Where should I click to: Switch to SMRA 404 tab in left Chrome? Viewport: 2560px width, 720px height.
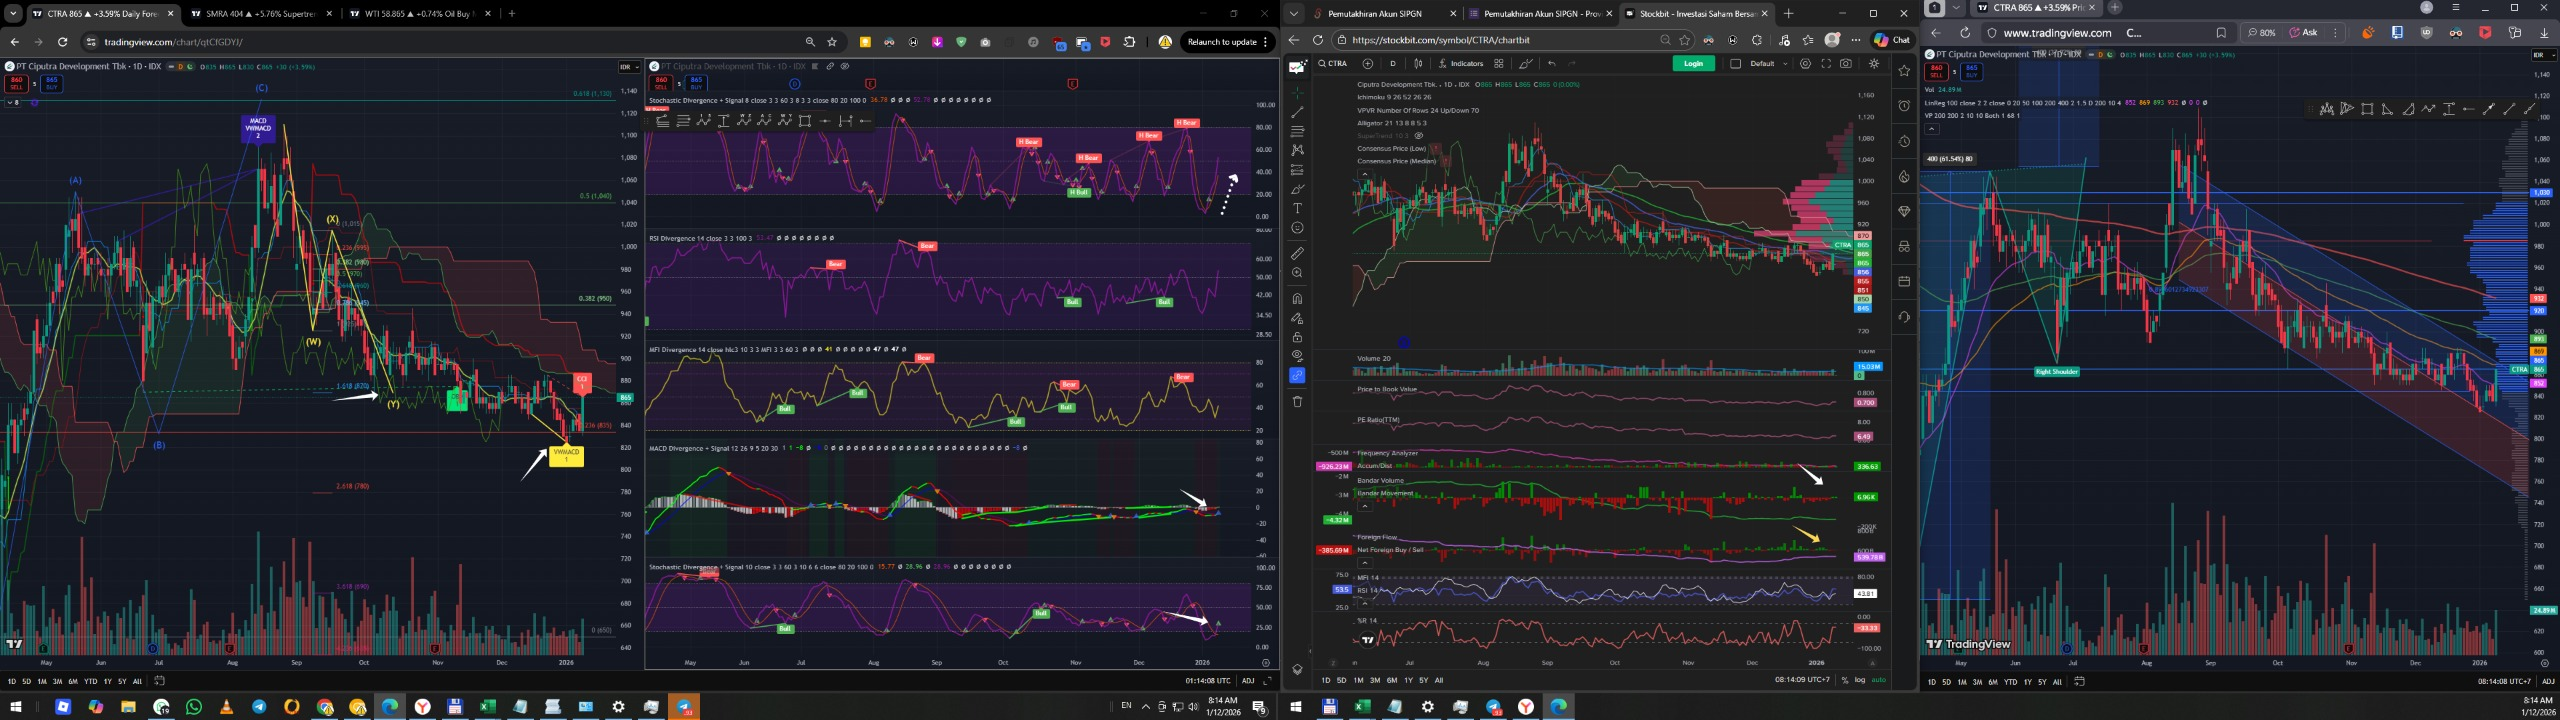[260, 14]
